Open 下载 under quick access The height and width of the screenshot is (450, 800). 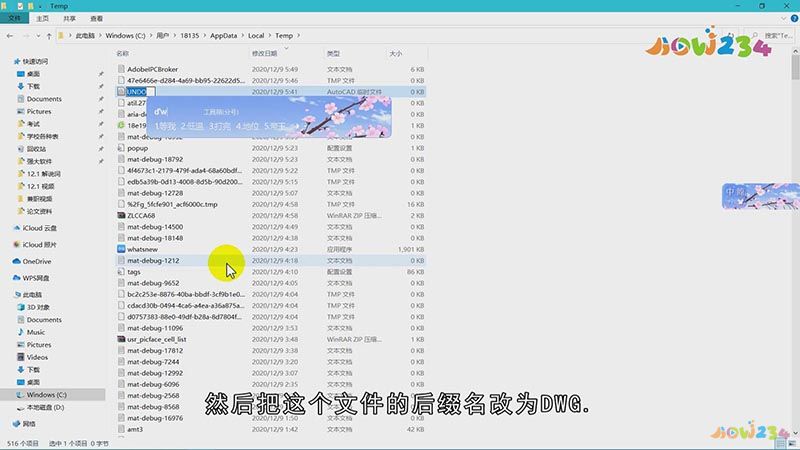[x=33, y=86]
